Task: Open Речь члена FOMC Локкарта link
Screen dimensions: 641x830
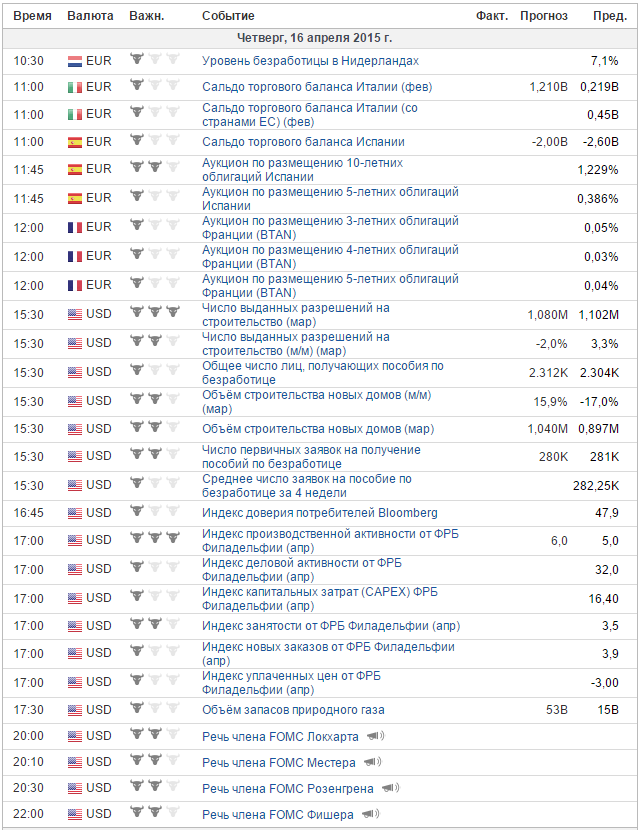Action: click(x=280, y=736)
